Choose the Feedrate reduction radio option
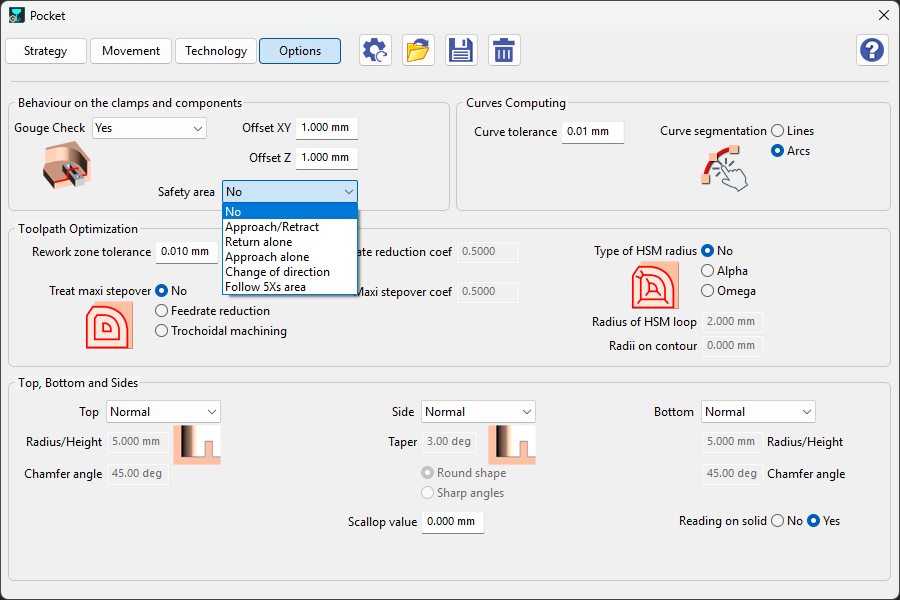This screenshot has width=900, height=600. pos(162,311)
